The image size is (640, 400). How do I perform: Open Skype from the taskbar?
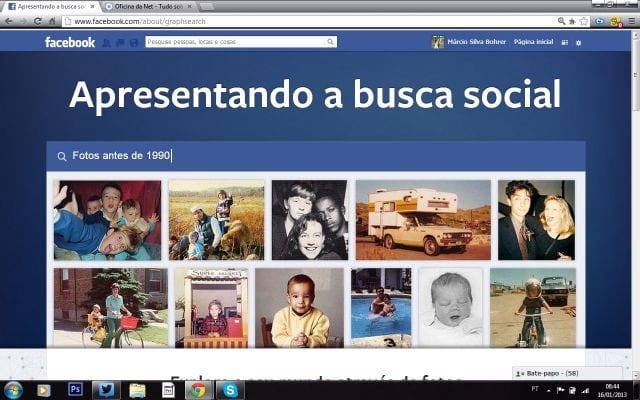click(230, 390)
